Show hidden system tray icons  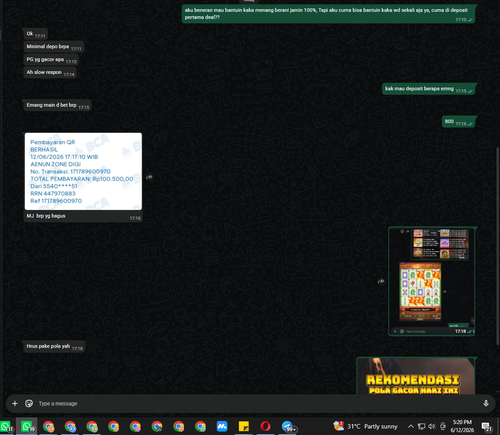tap(411, 426)
